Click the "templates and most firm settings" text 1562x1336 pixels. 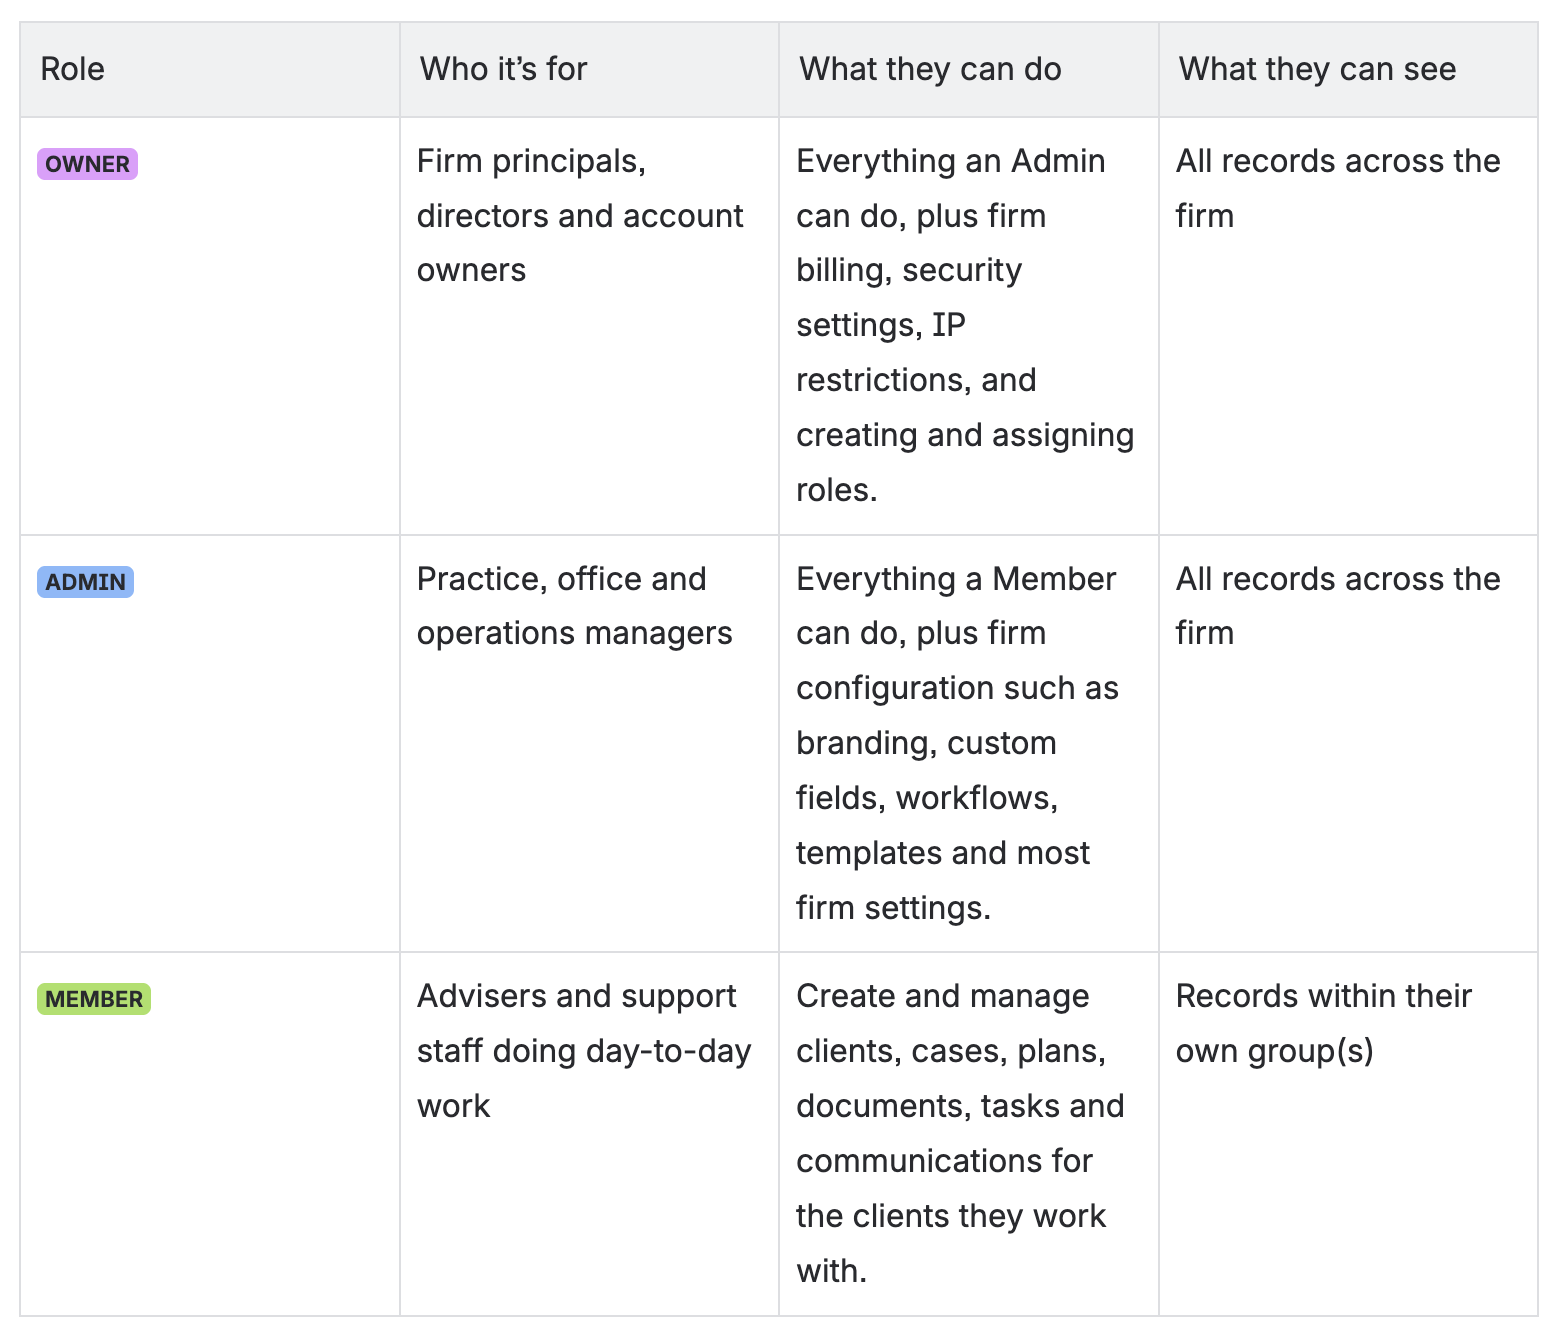coord(943,880)
